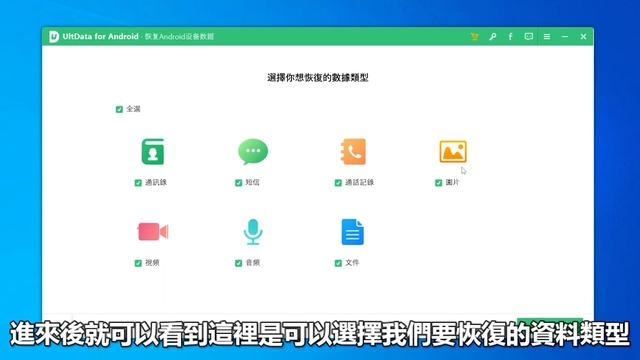640x360 pixels.
Task: Select the green Messages speech bubble icon
Action: pyautogui.click(x=253, y=151)
